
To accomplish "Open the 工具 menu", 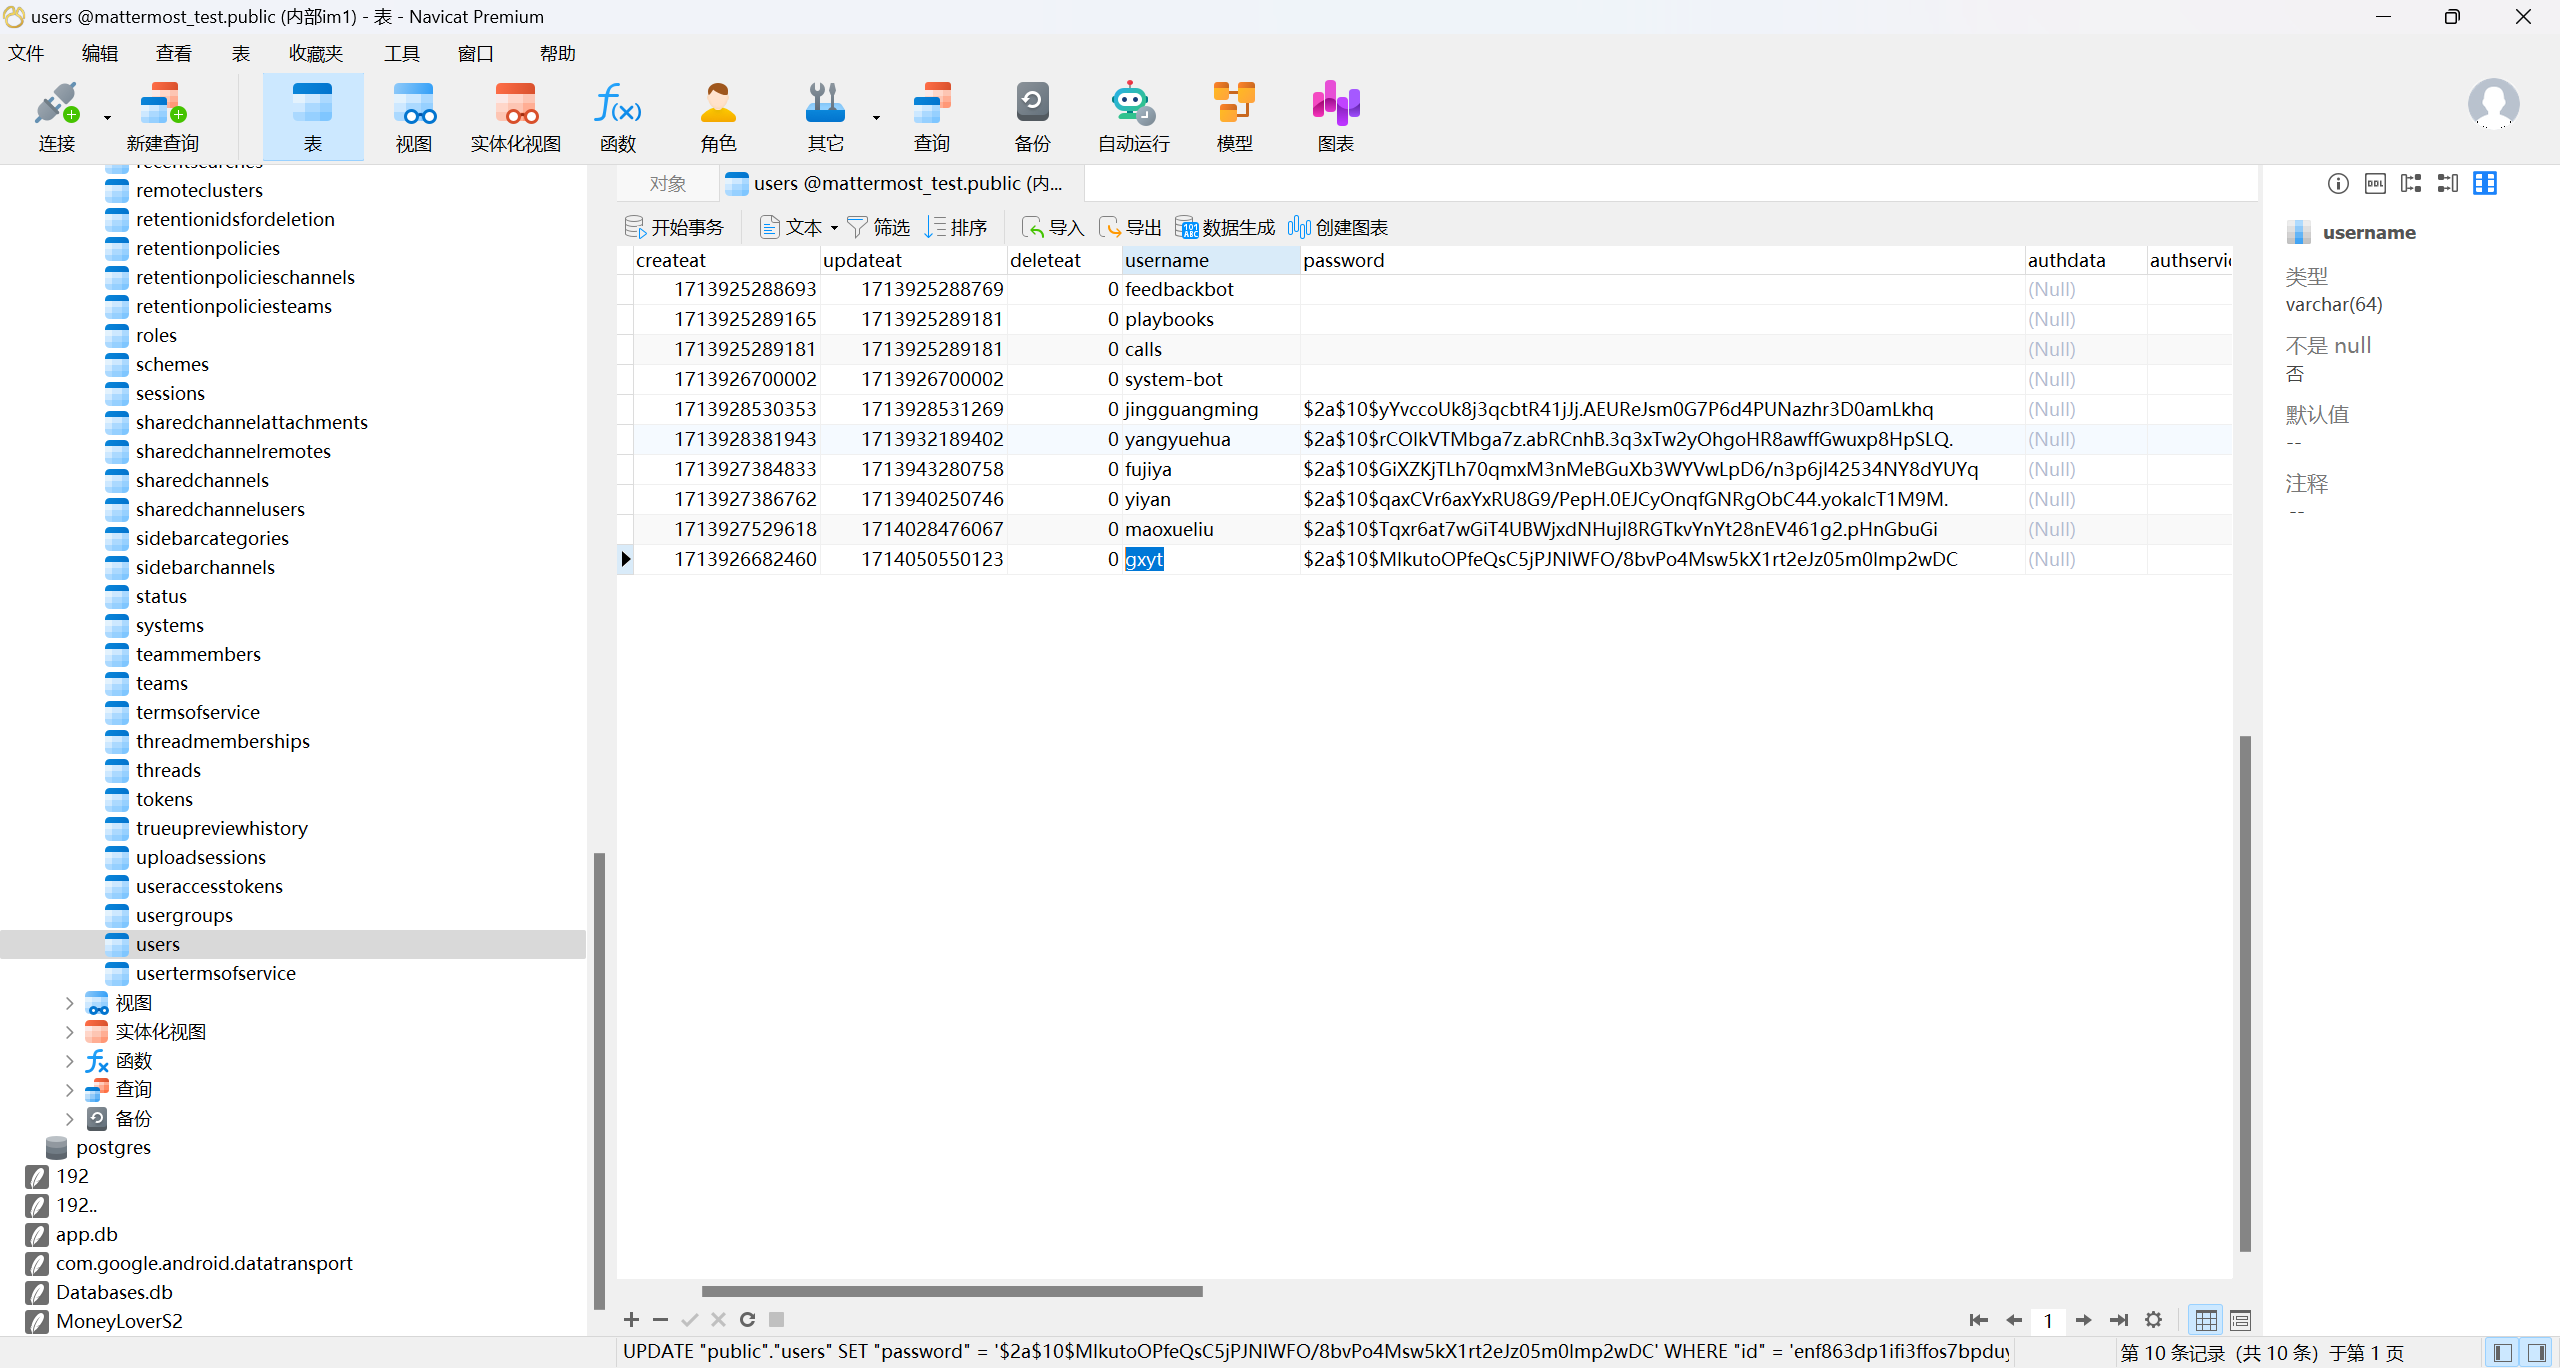I will pyautogui.click(x=401, y=54).
